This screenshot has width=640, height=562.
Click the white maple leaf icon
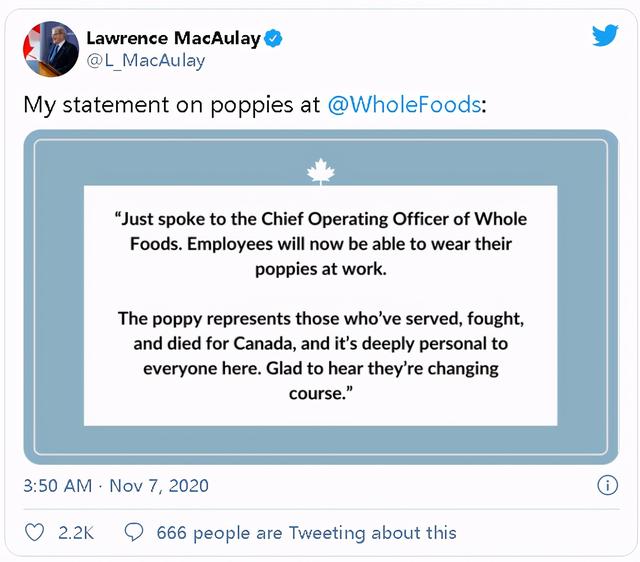[320, 171]
